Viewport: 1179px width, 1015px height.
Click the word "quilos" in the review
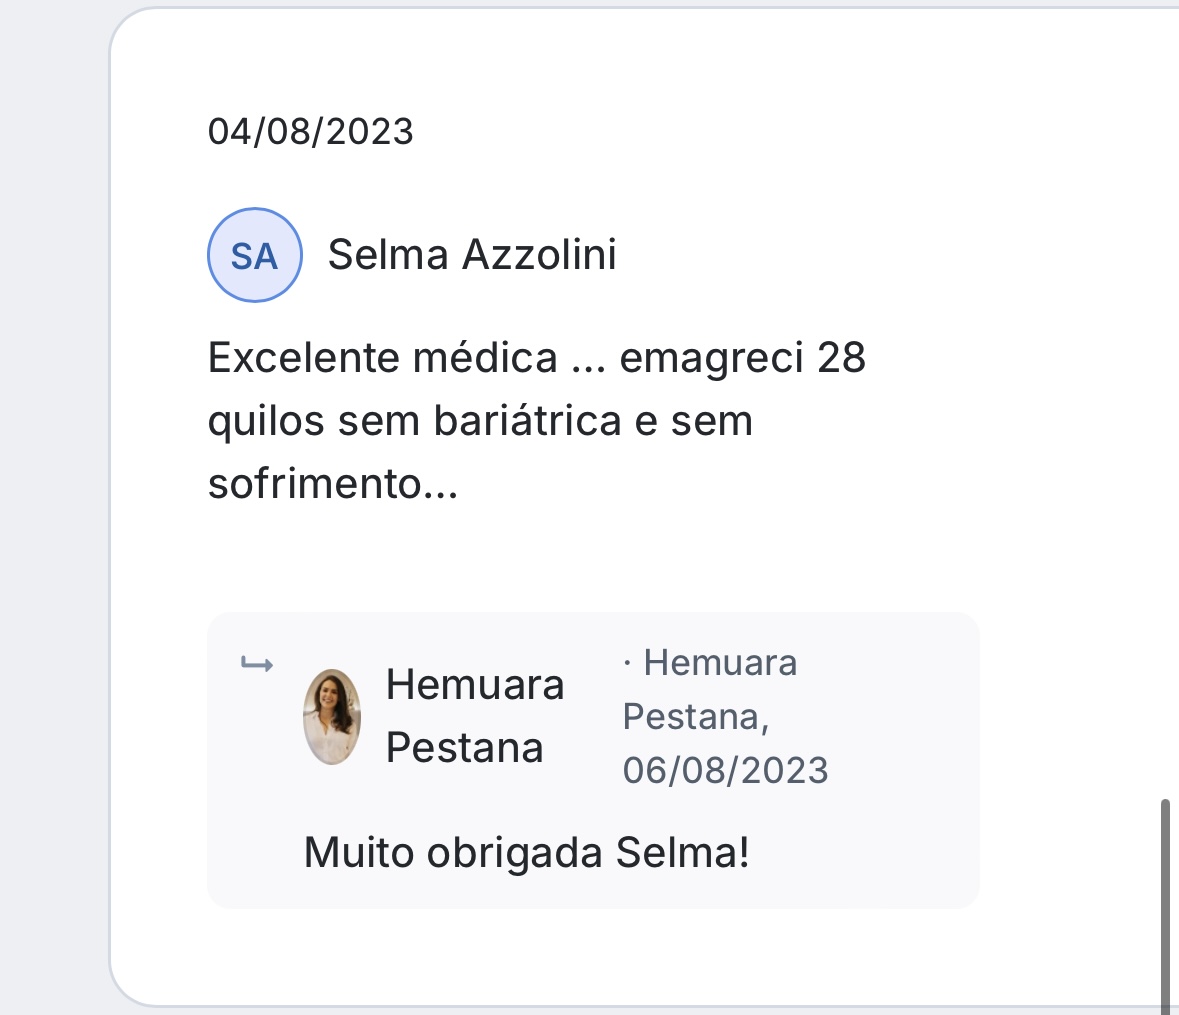pyautogui.click(x=266, y=421)
